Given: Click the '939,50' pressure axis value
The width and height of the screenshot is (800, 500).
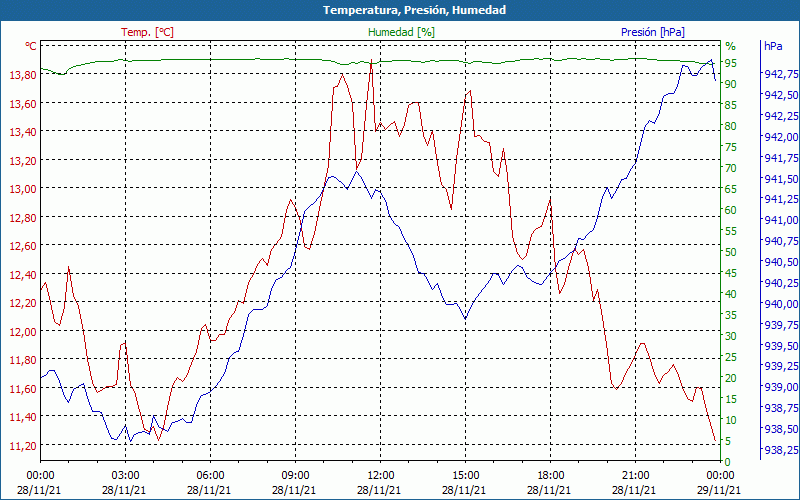Looking at the screenshot, I should click(x=782, y=345).
